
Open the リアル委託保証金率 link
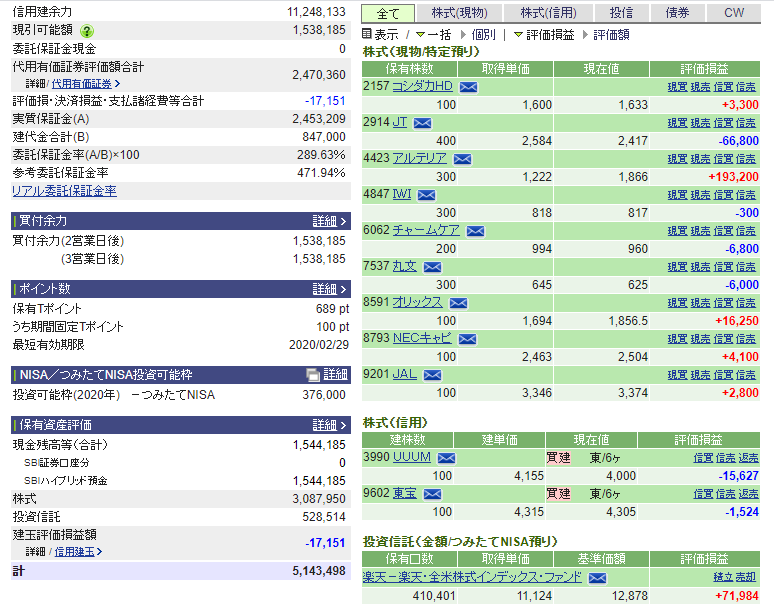(x=64, y=191)
